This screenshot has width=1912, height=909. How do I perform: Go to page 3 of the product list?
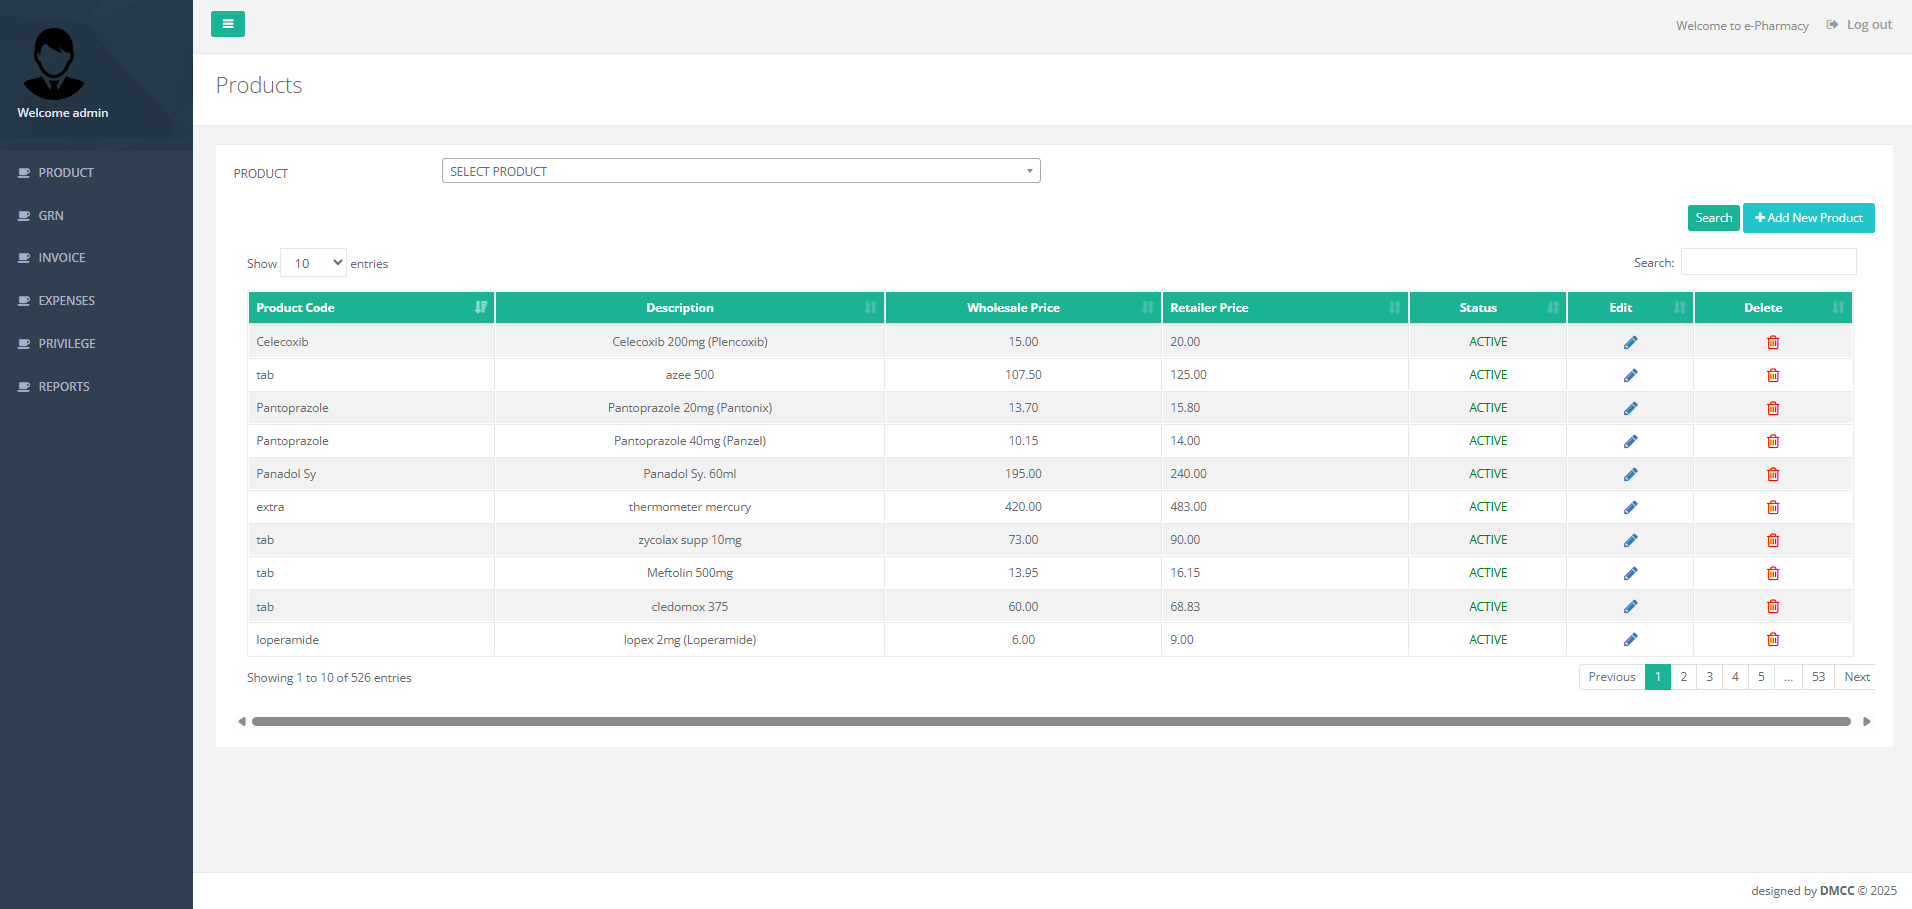tap(1709, 677)
